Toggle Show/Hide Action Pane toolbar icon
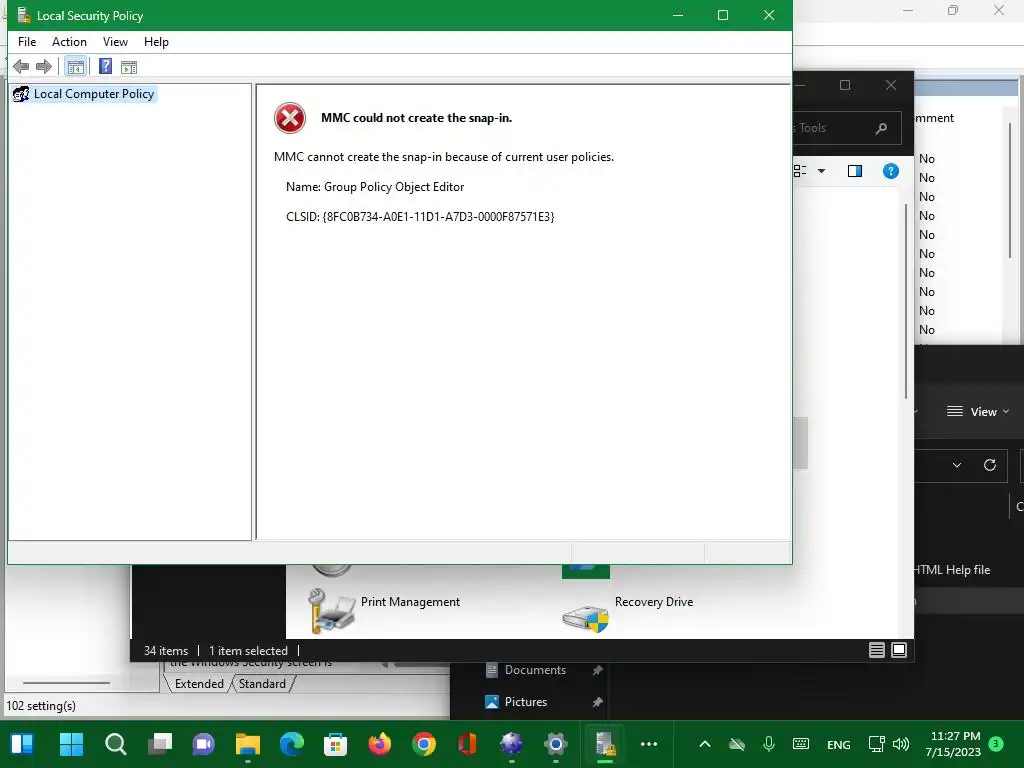This screenshot has height=768, width=1024. click(x=129, y=67)
